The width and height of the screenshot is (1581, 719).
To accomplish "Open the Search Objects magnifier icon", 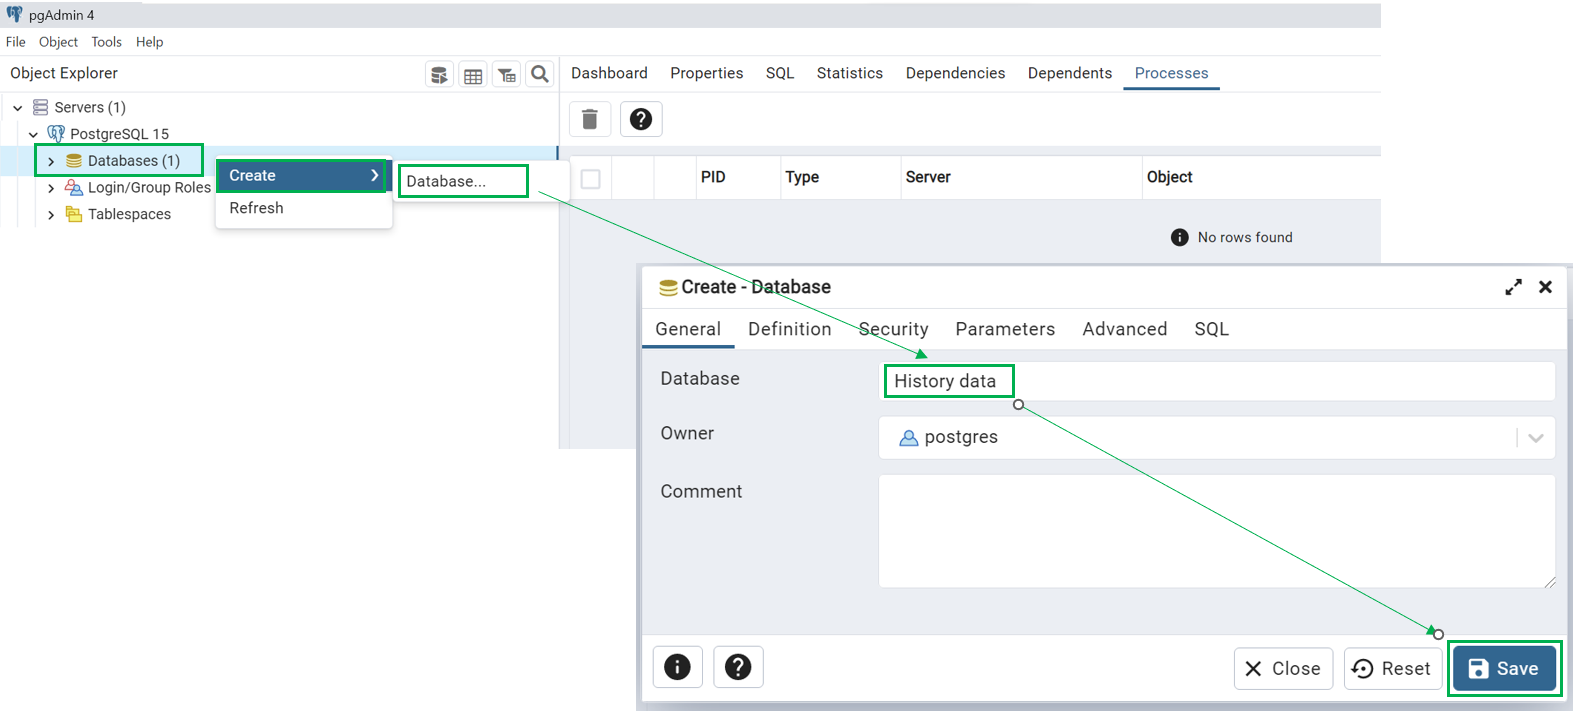I will tap(540, 74).
